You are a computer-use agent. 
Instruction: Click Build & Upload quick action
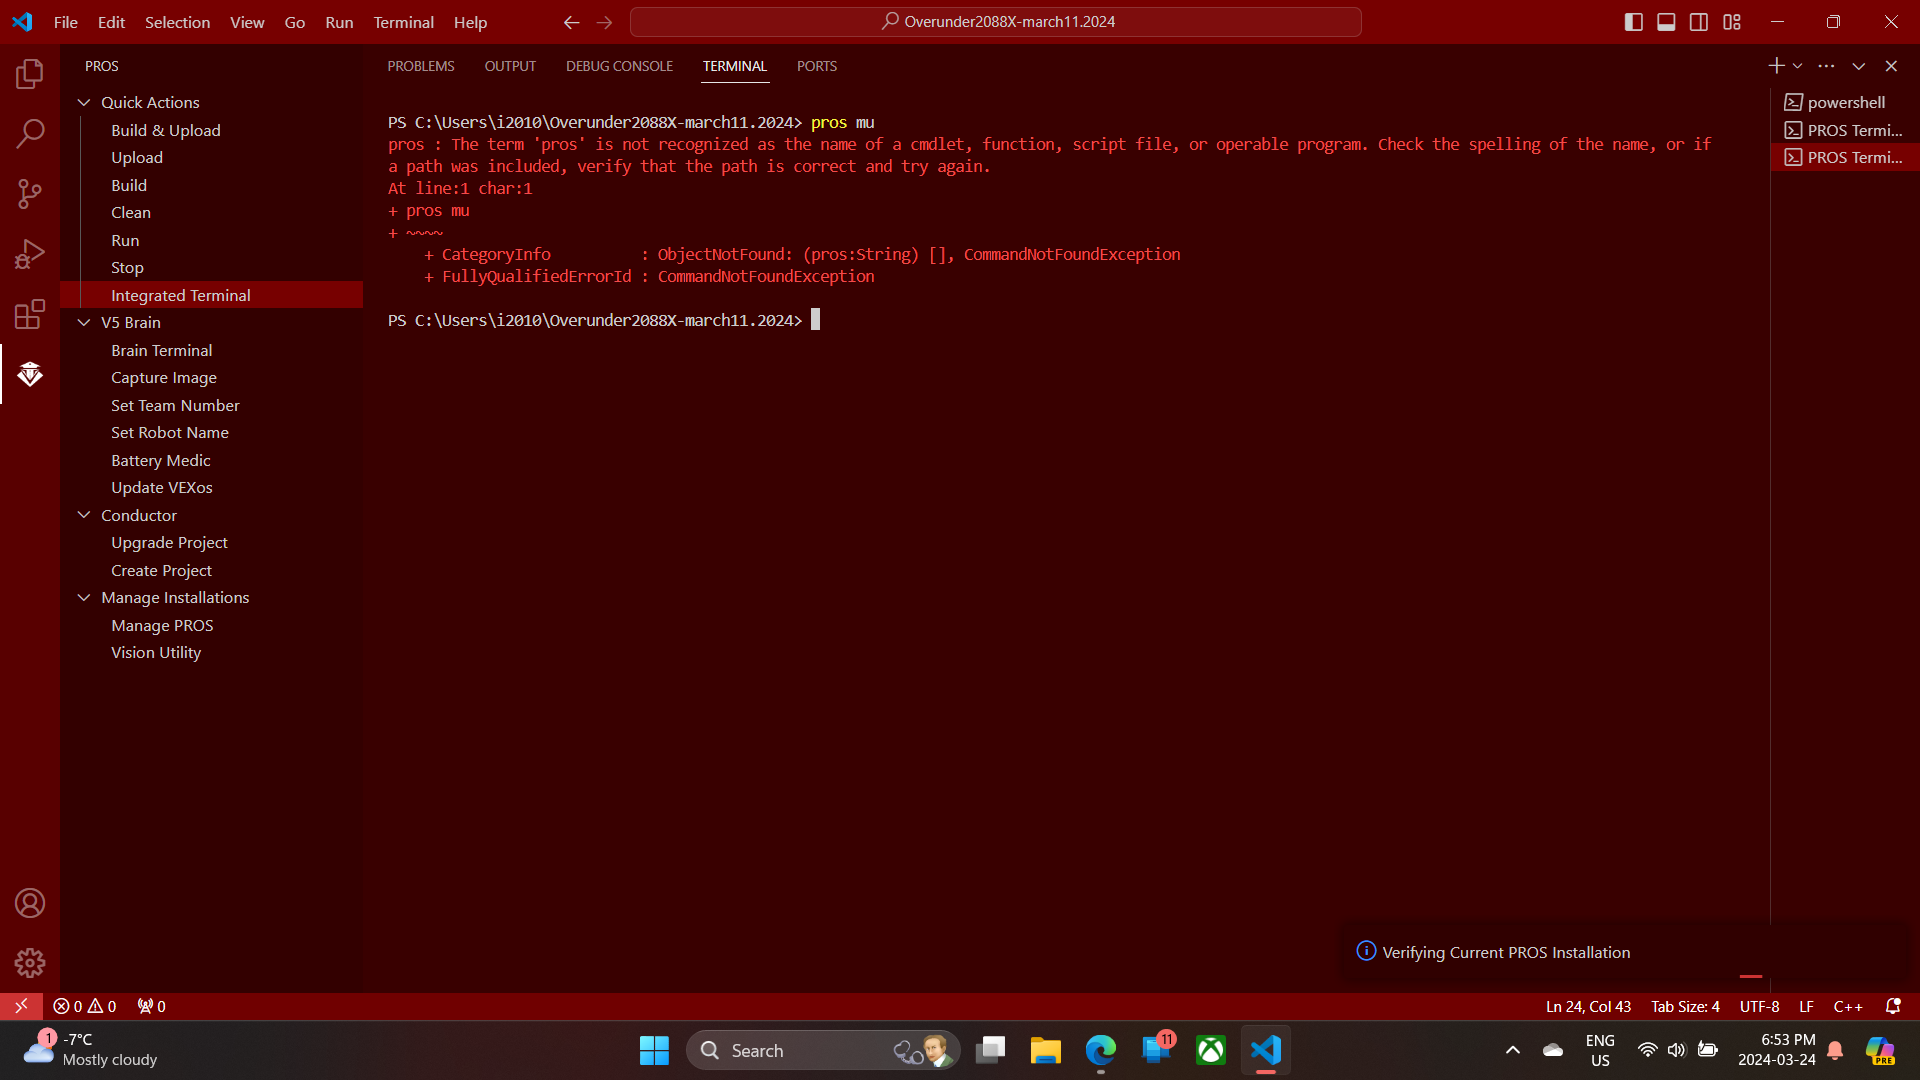click(x=166, y=130)
